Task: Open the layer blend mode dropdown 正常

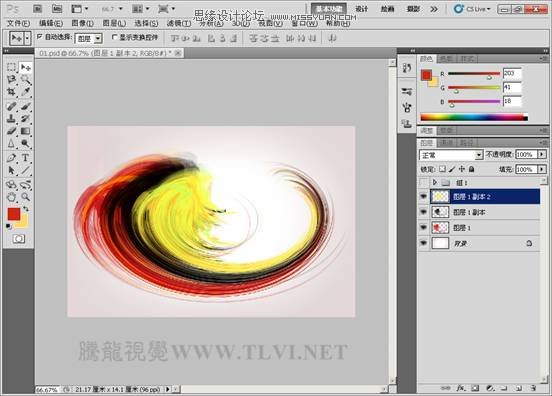Action: (451, 155)
